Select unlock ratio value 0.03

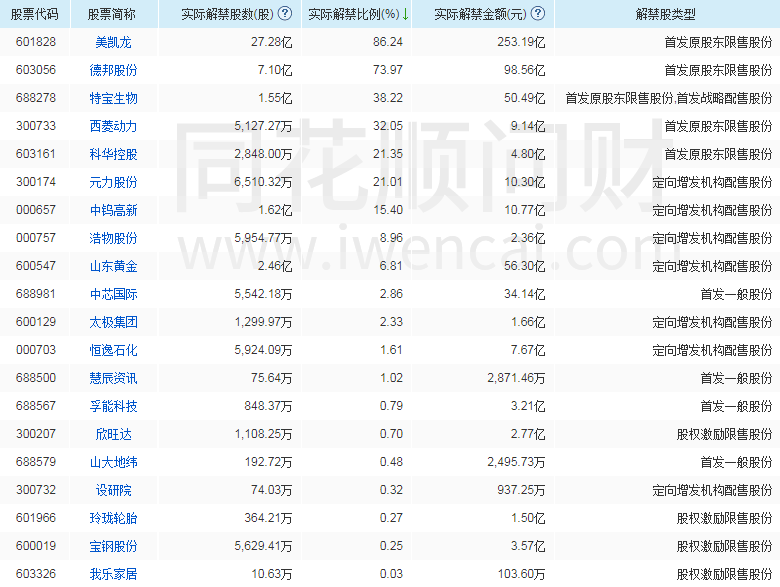(x=391, y=574)
